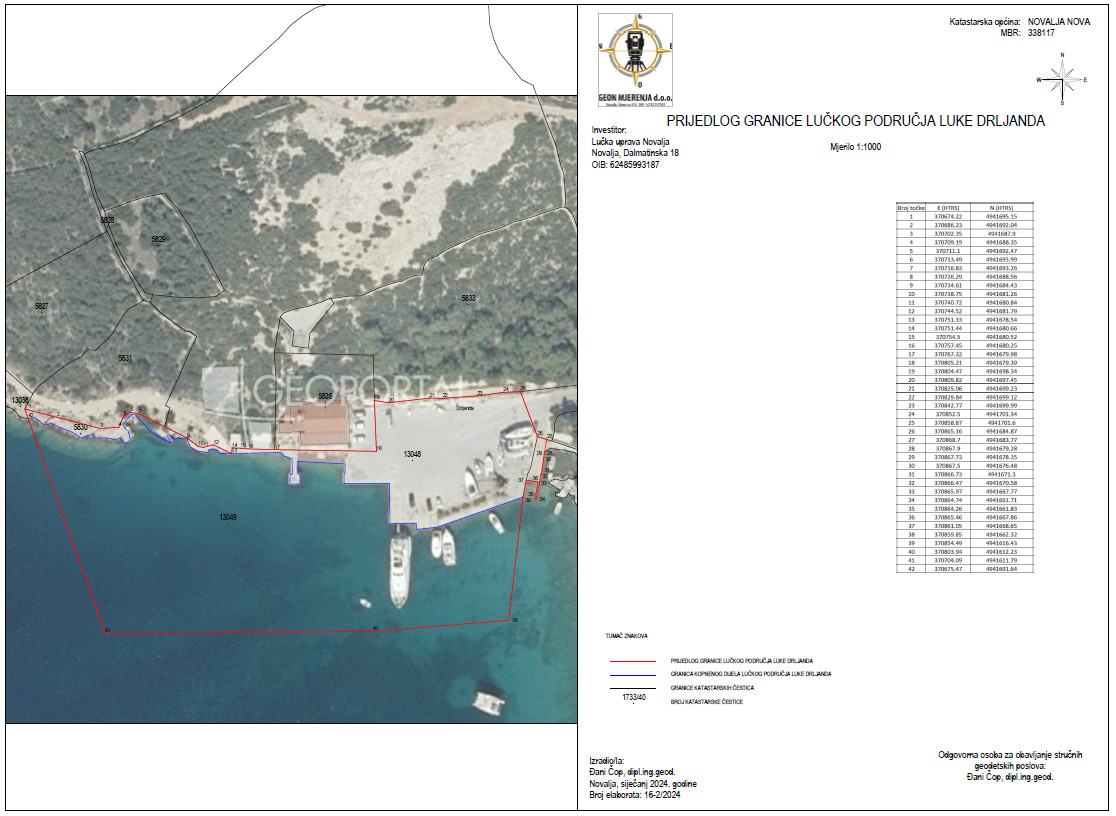Select row 42 in the coordinate table
This screenshot has width=1116, height=816.
[964, 569]
